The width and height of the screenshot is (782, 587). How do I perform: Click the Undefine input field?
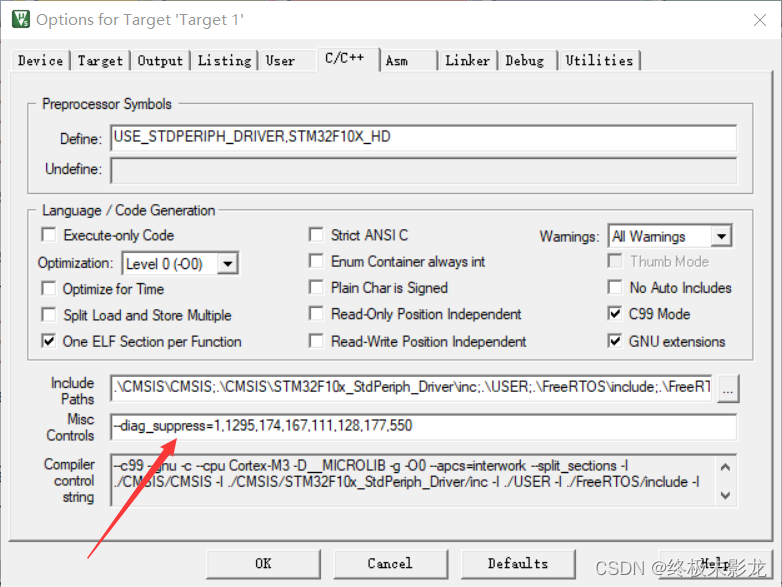point(423,171)
